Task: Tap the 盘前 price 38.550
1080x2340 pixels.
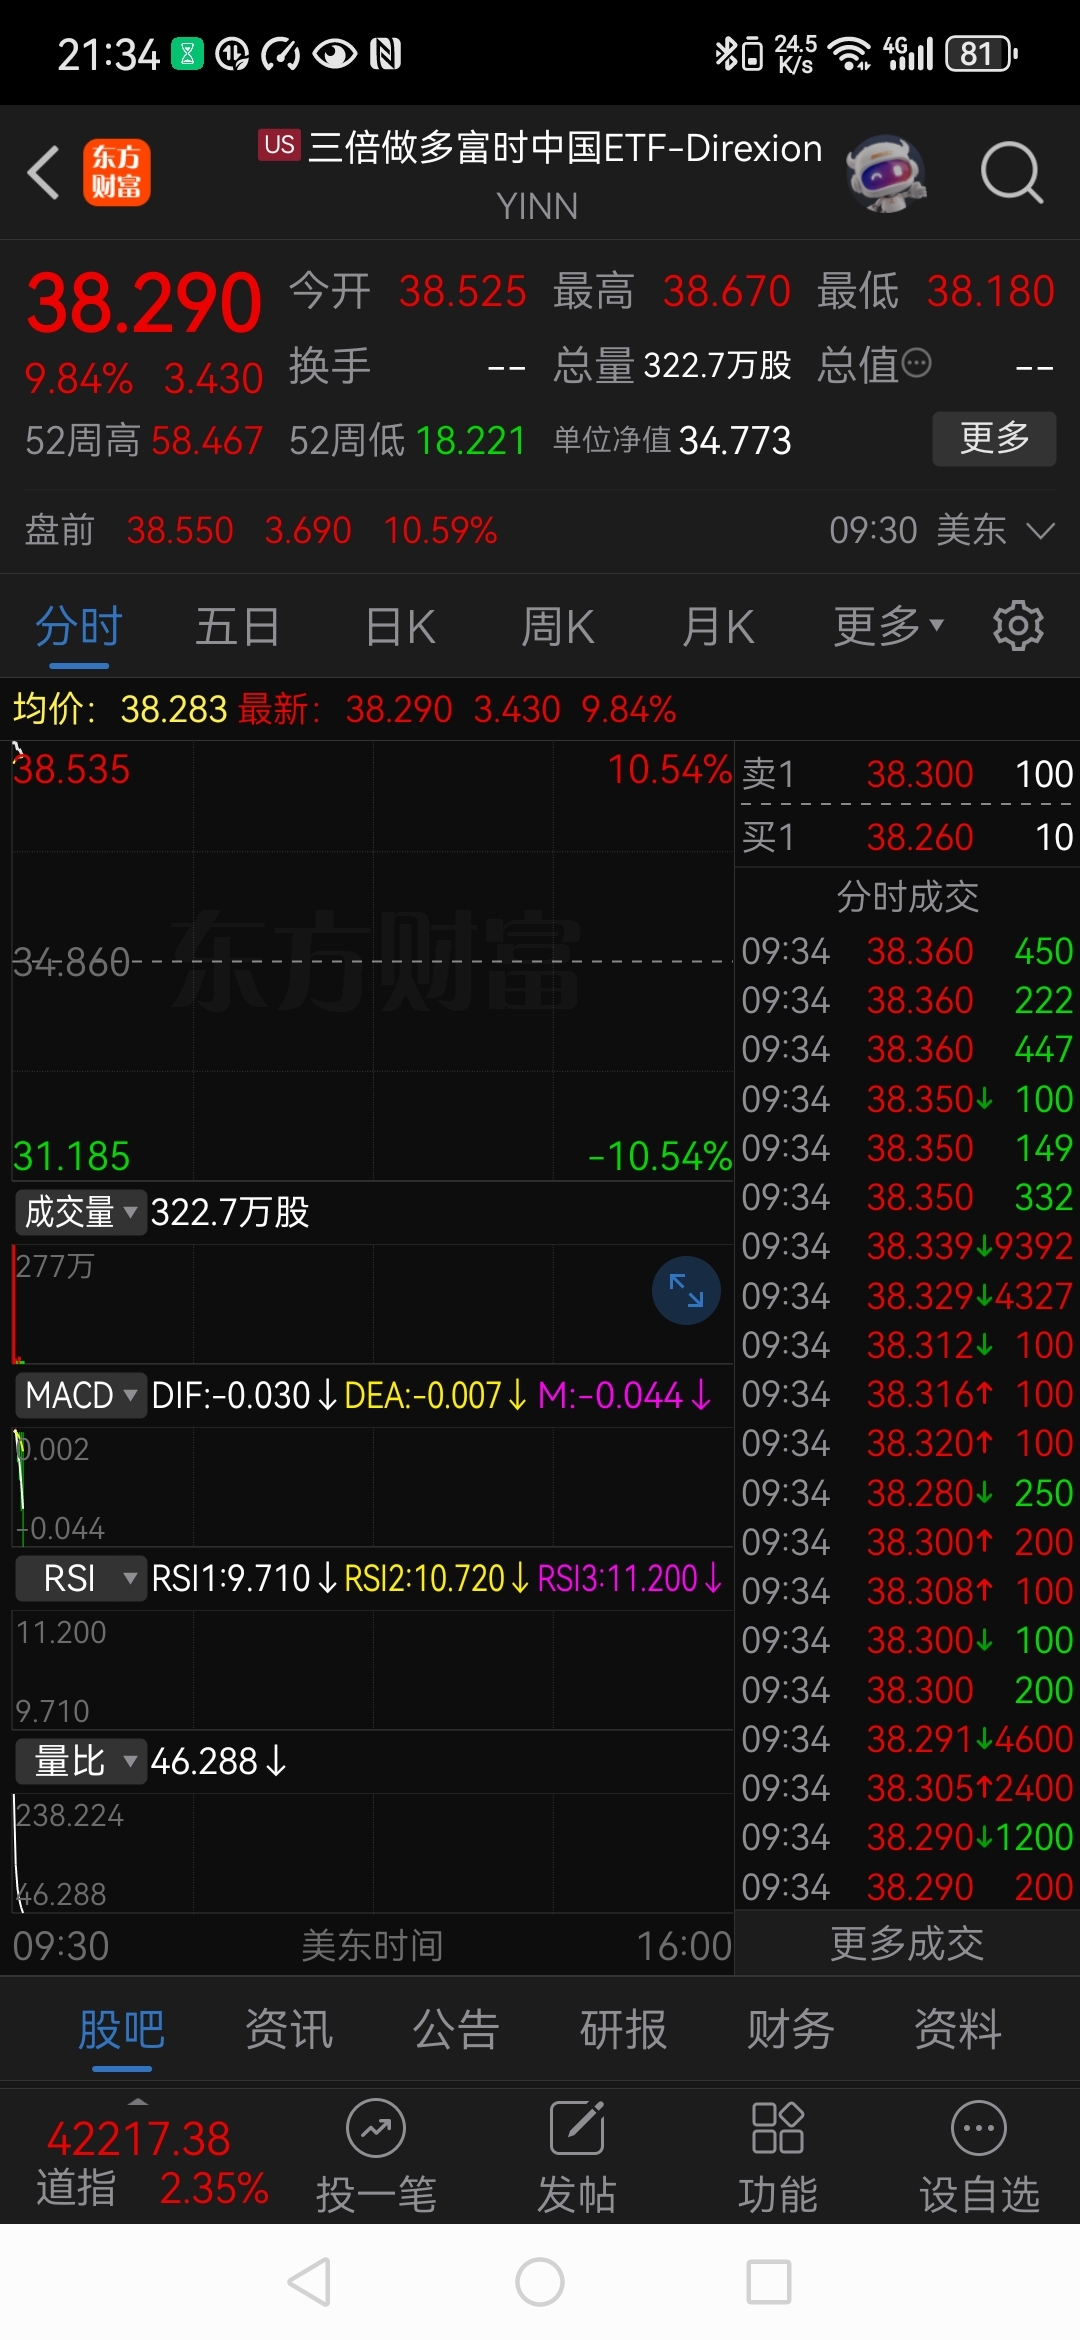Action: click(x=180, y=530)
